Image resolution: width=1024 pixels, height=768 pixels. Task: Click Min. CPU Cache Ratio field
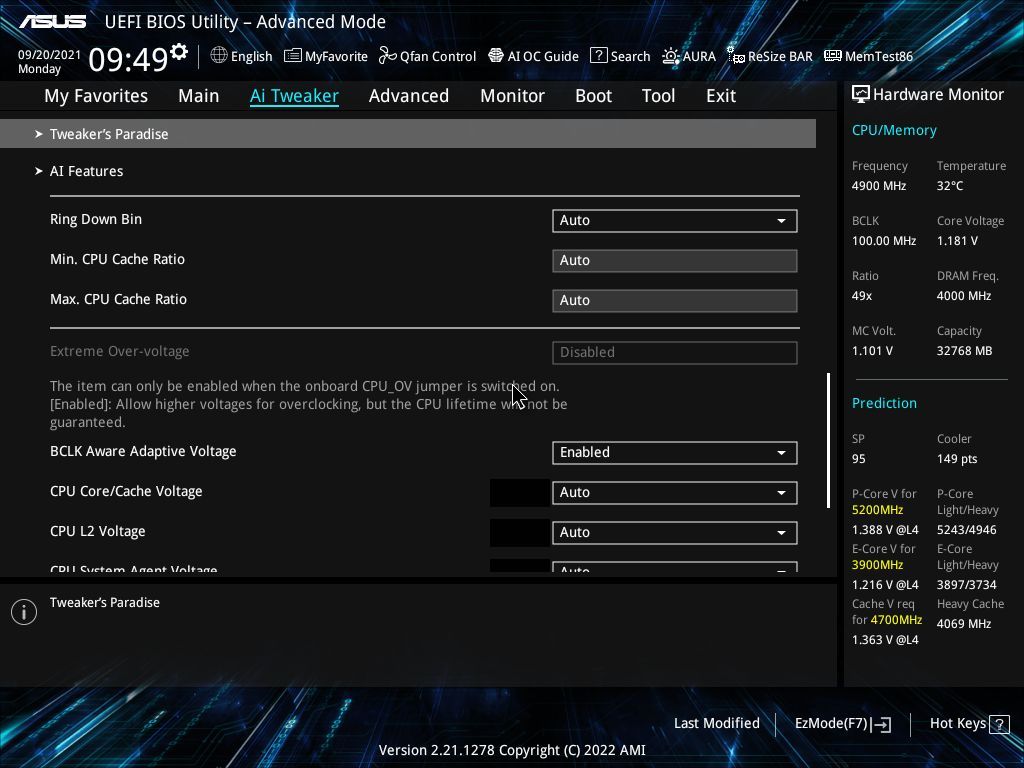click(675, 261)
